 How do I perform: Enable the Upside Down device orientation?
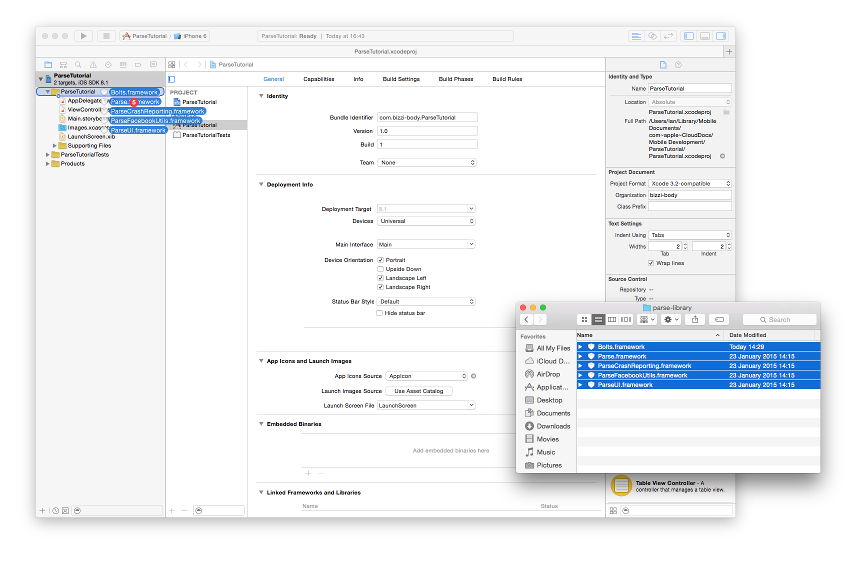coord(381,269)
